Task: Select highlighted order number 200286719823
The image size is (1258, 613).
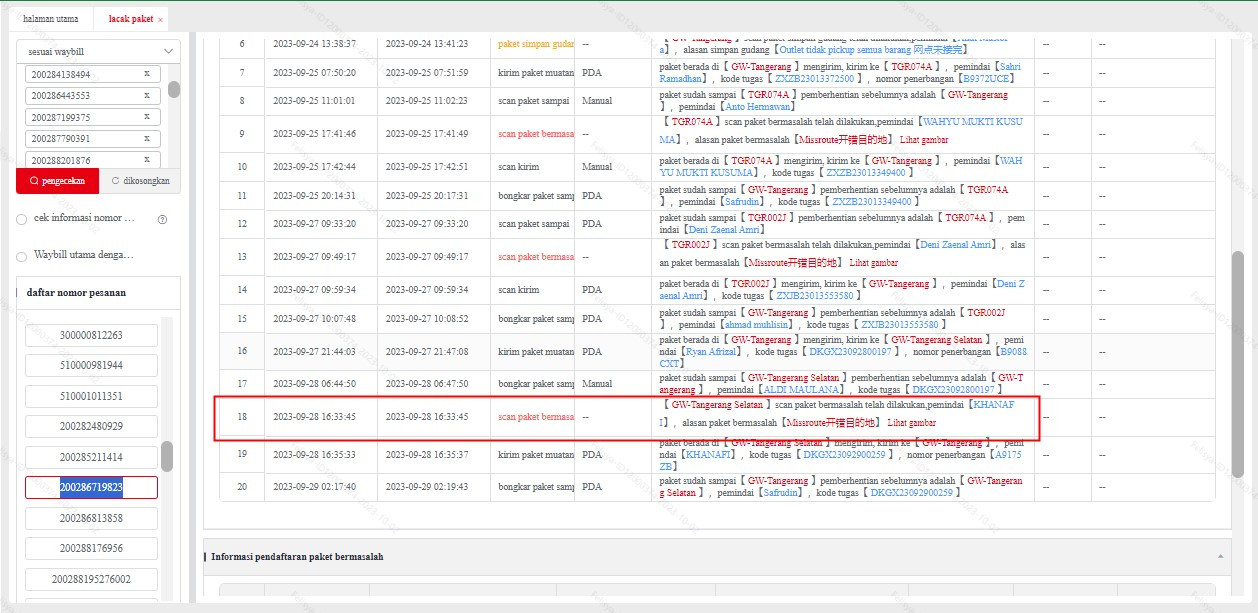Action: click(x=91, y=488)
